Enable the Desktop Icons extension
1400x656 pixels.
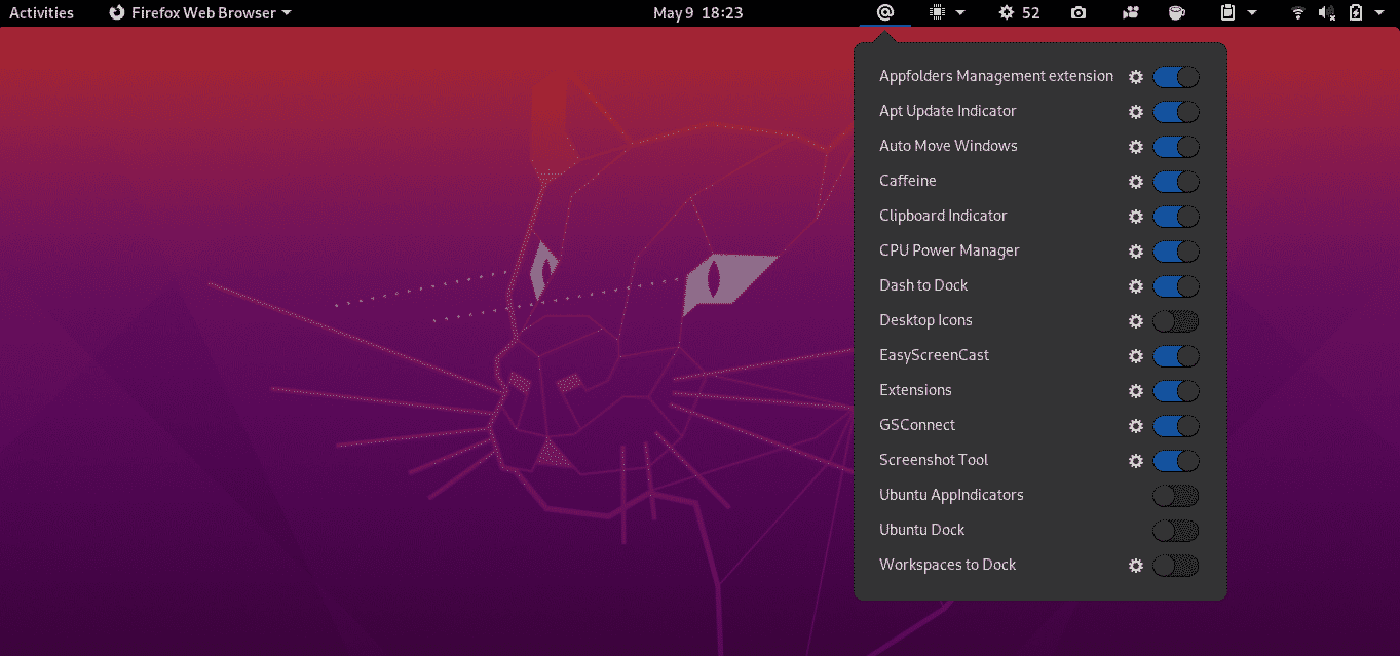pyautogui.click(x=1176, y=321)
